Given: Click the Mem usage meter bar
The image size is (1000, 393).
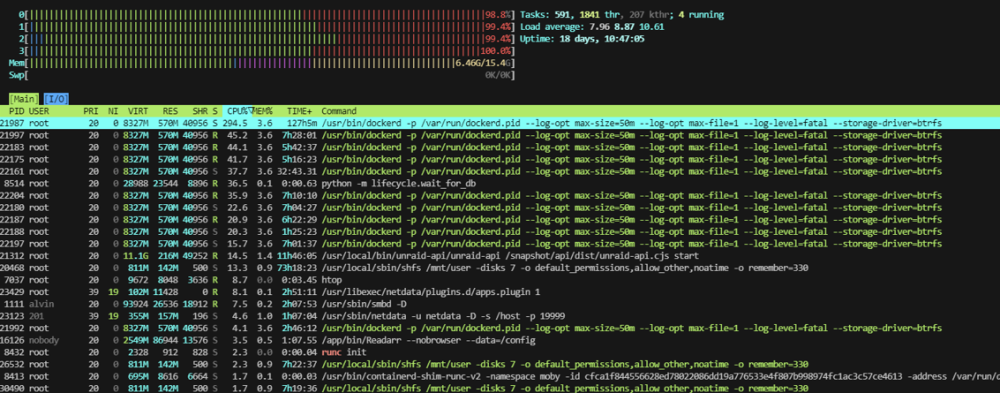Looking at the screenshot, I should click(x=261, y=63).
